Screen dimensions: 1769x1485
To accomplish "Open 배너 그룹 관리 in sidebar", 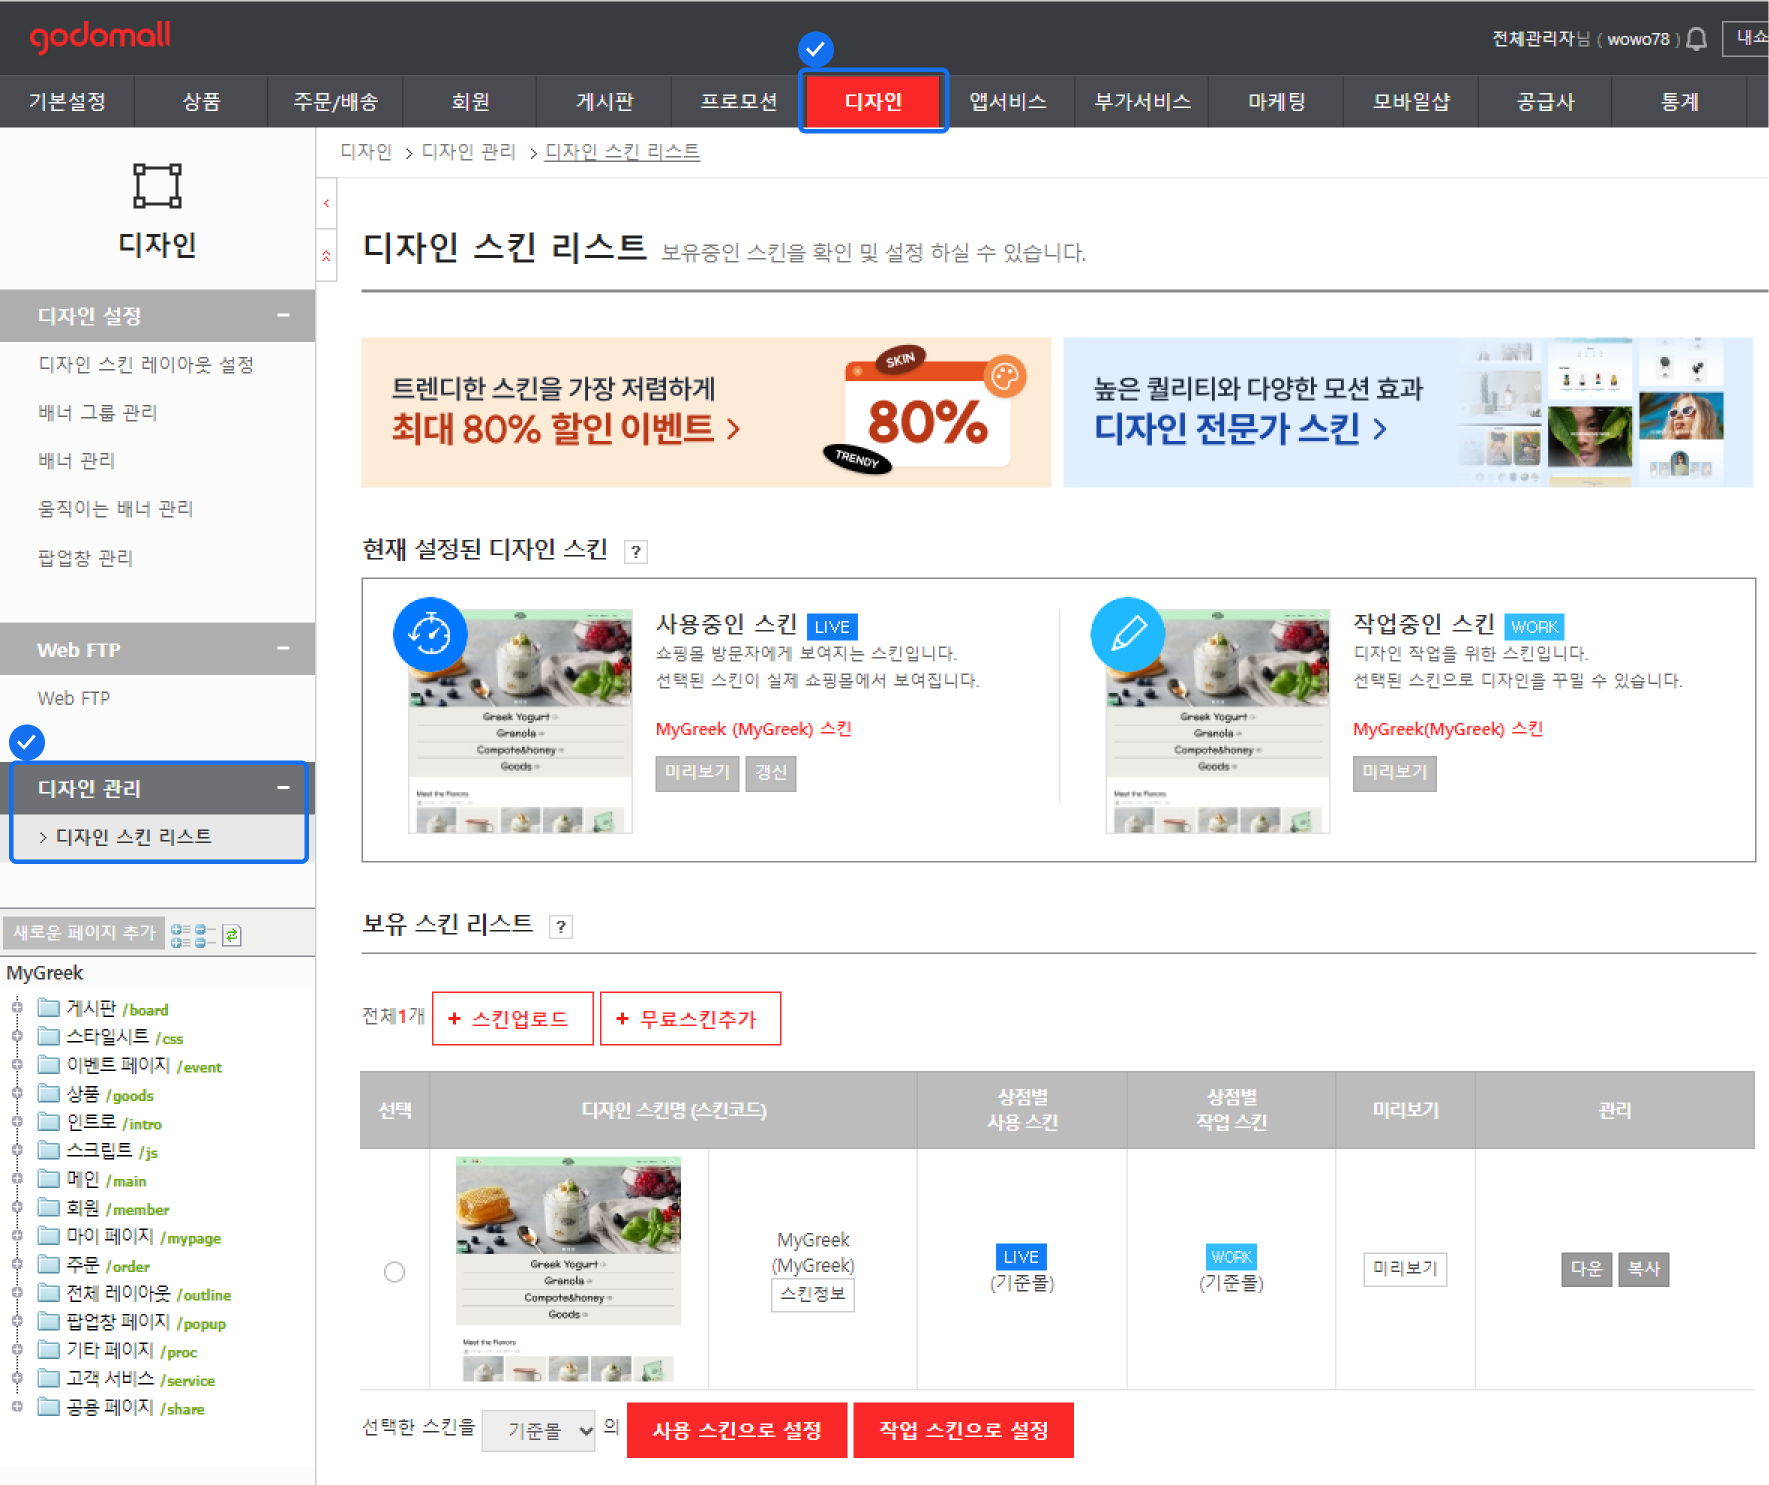I will click(x=98, y=413).
